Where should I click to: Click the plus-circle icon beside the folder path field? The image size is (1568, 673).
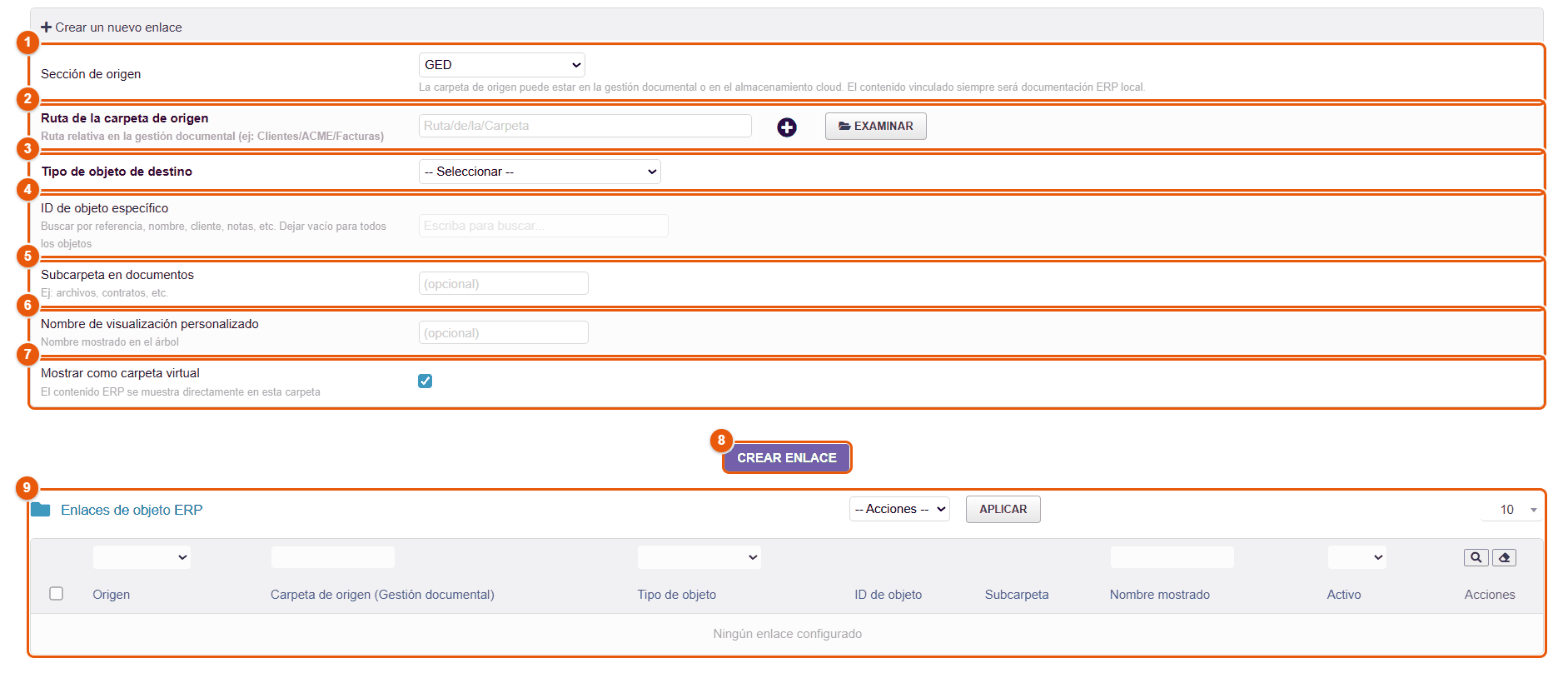[787, 127]
